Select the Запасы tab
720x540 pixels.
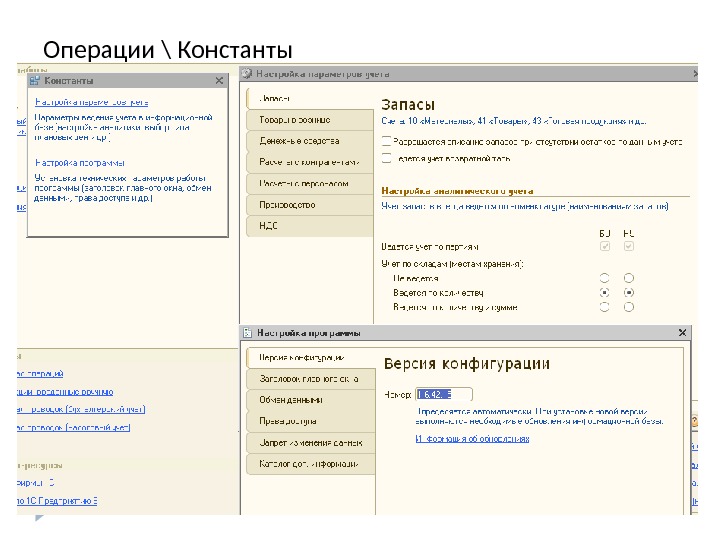click(x=310, y=99)
